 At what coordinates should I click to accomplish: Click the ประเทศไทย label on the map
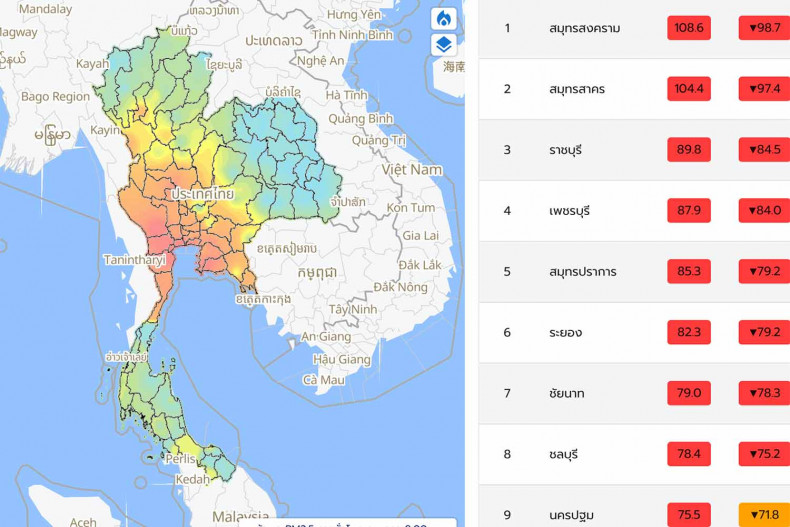pos(202,193)
